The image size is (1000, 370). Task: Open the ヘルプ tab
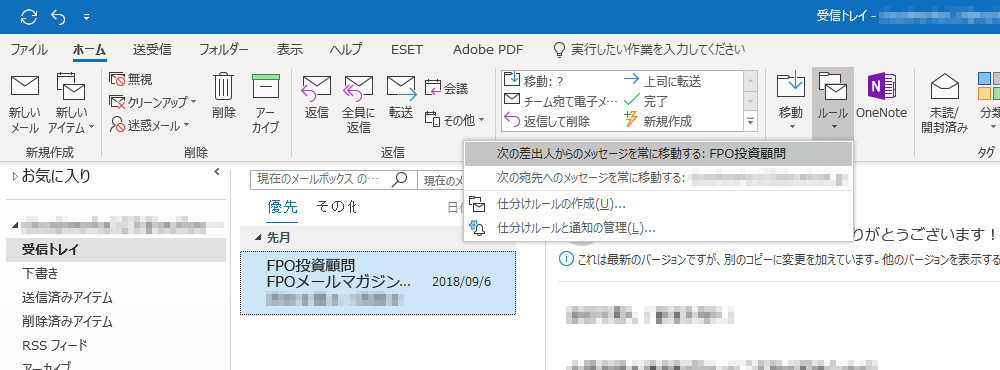(x=346, y=49)
